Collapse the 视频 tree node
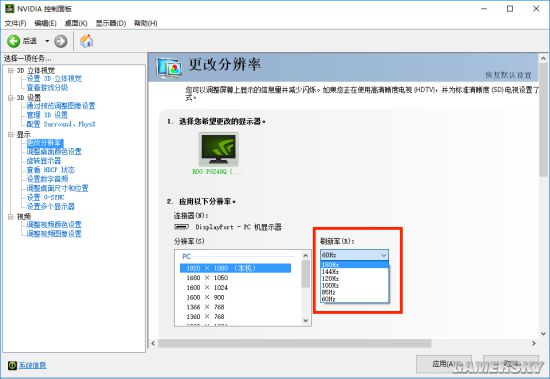Viewport: 550px width, 379px height. click(11, 217)
